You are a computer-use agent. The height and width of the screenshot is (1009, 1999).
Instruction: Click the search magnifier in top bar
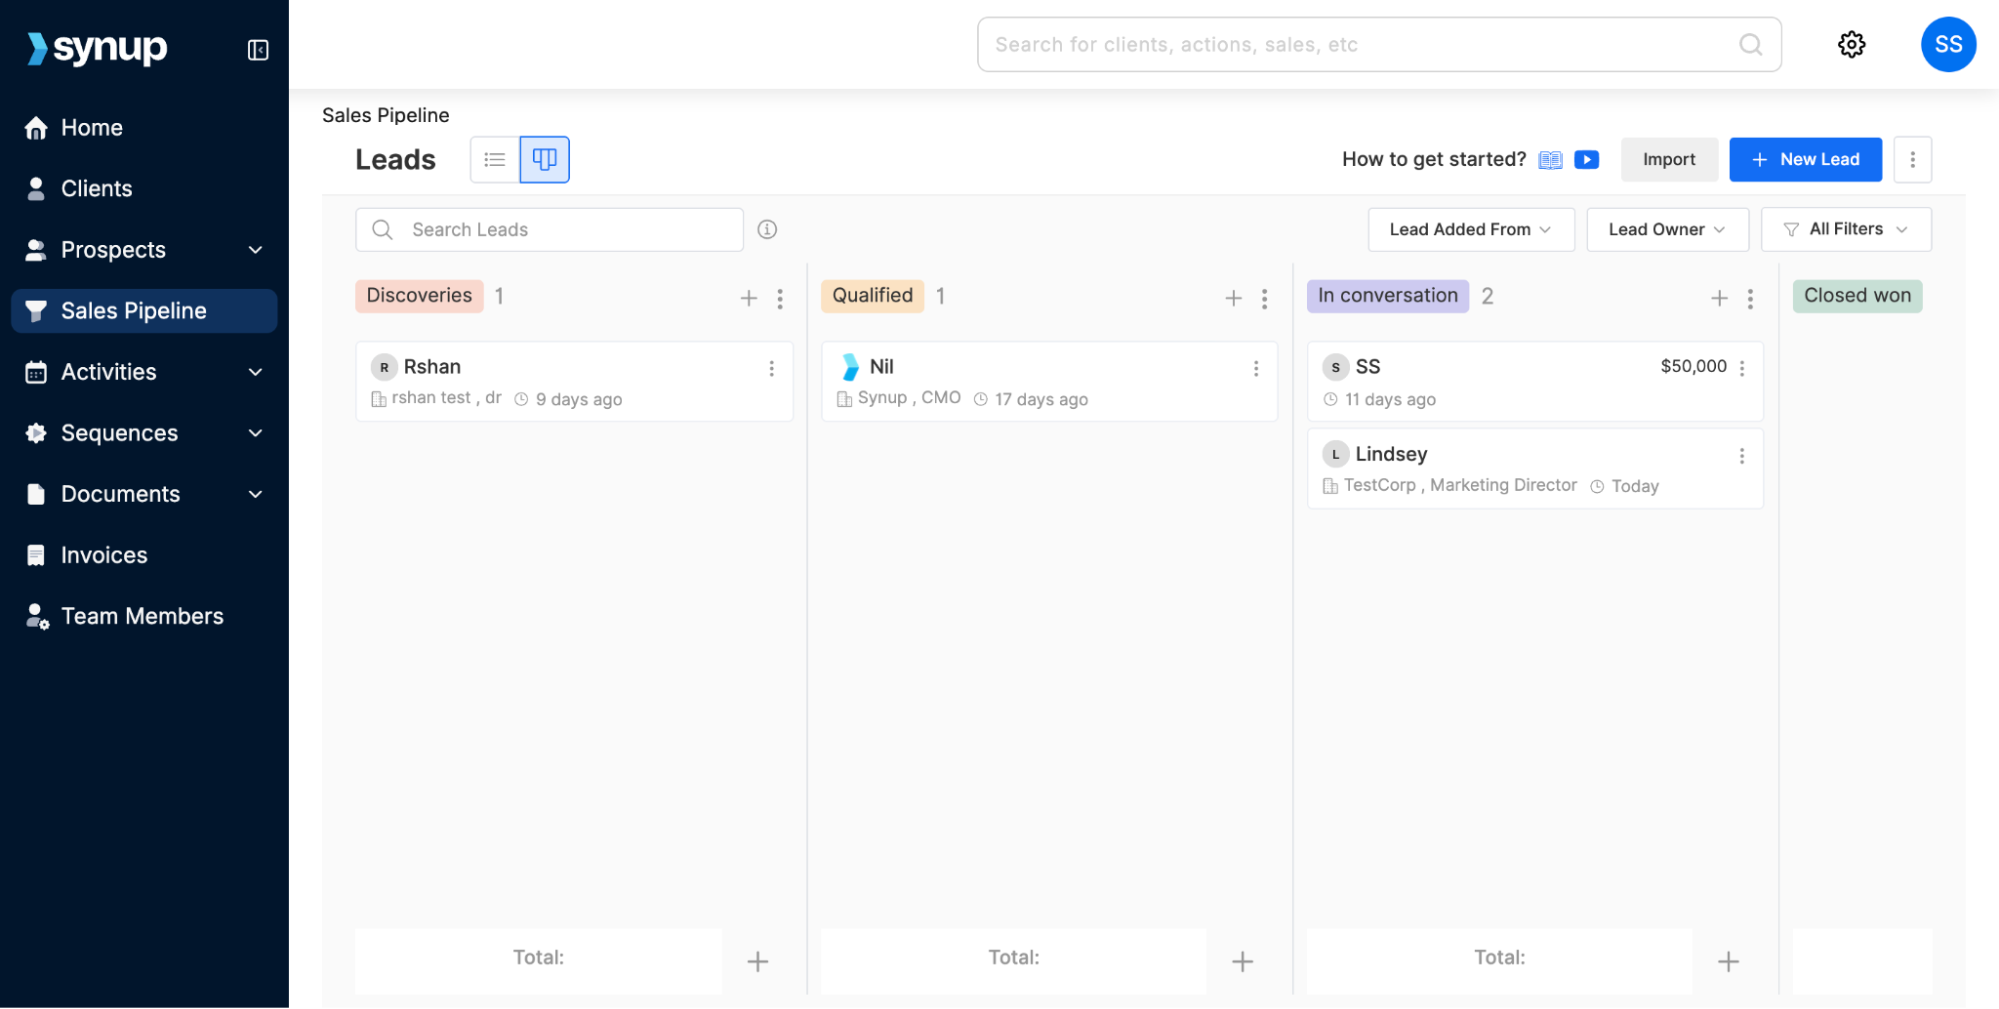[x=1750, y=44]
